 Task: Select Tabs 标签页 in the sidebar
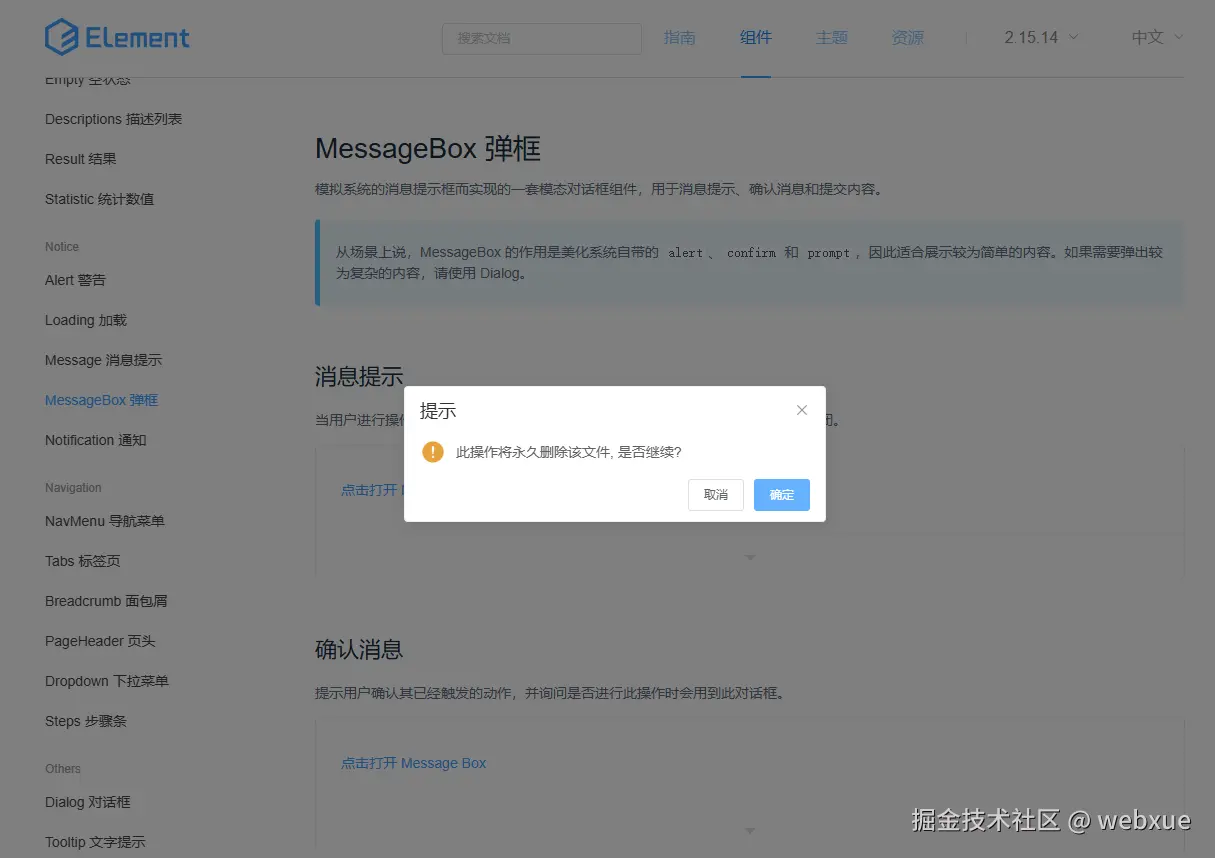coord(82,560)
